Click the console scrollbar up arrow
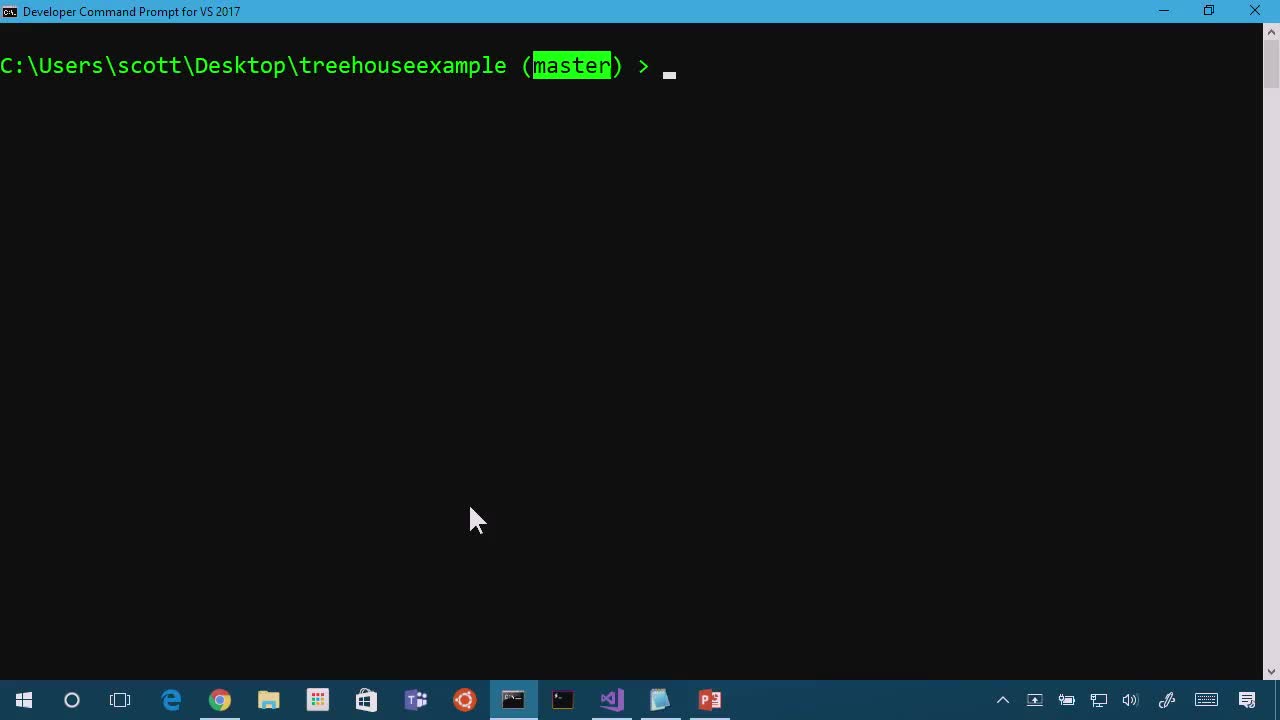 coord(1271,31)
